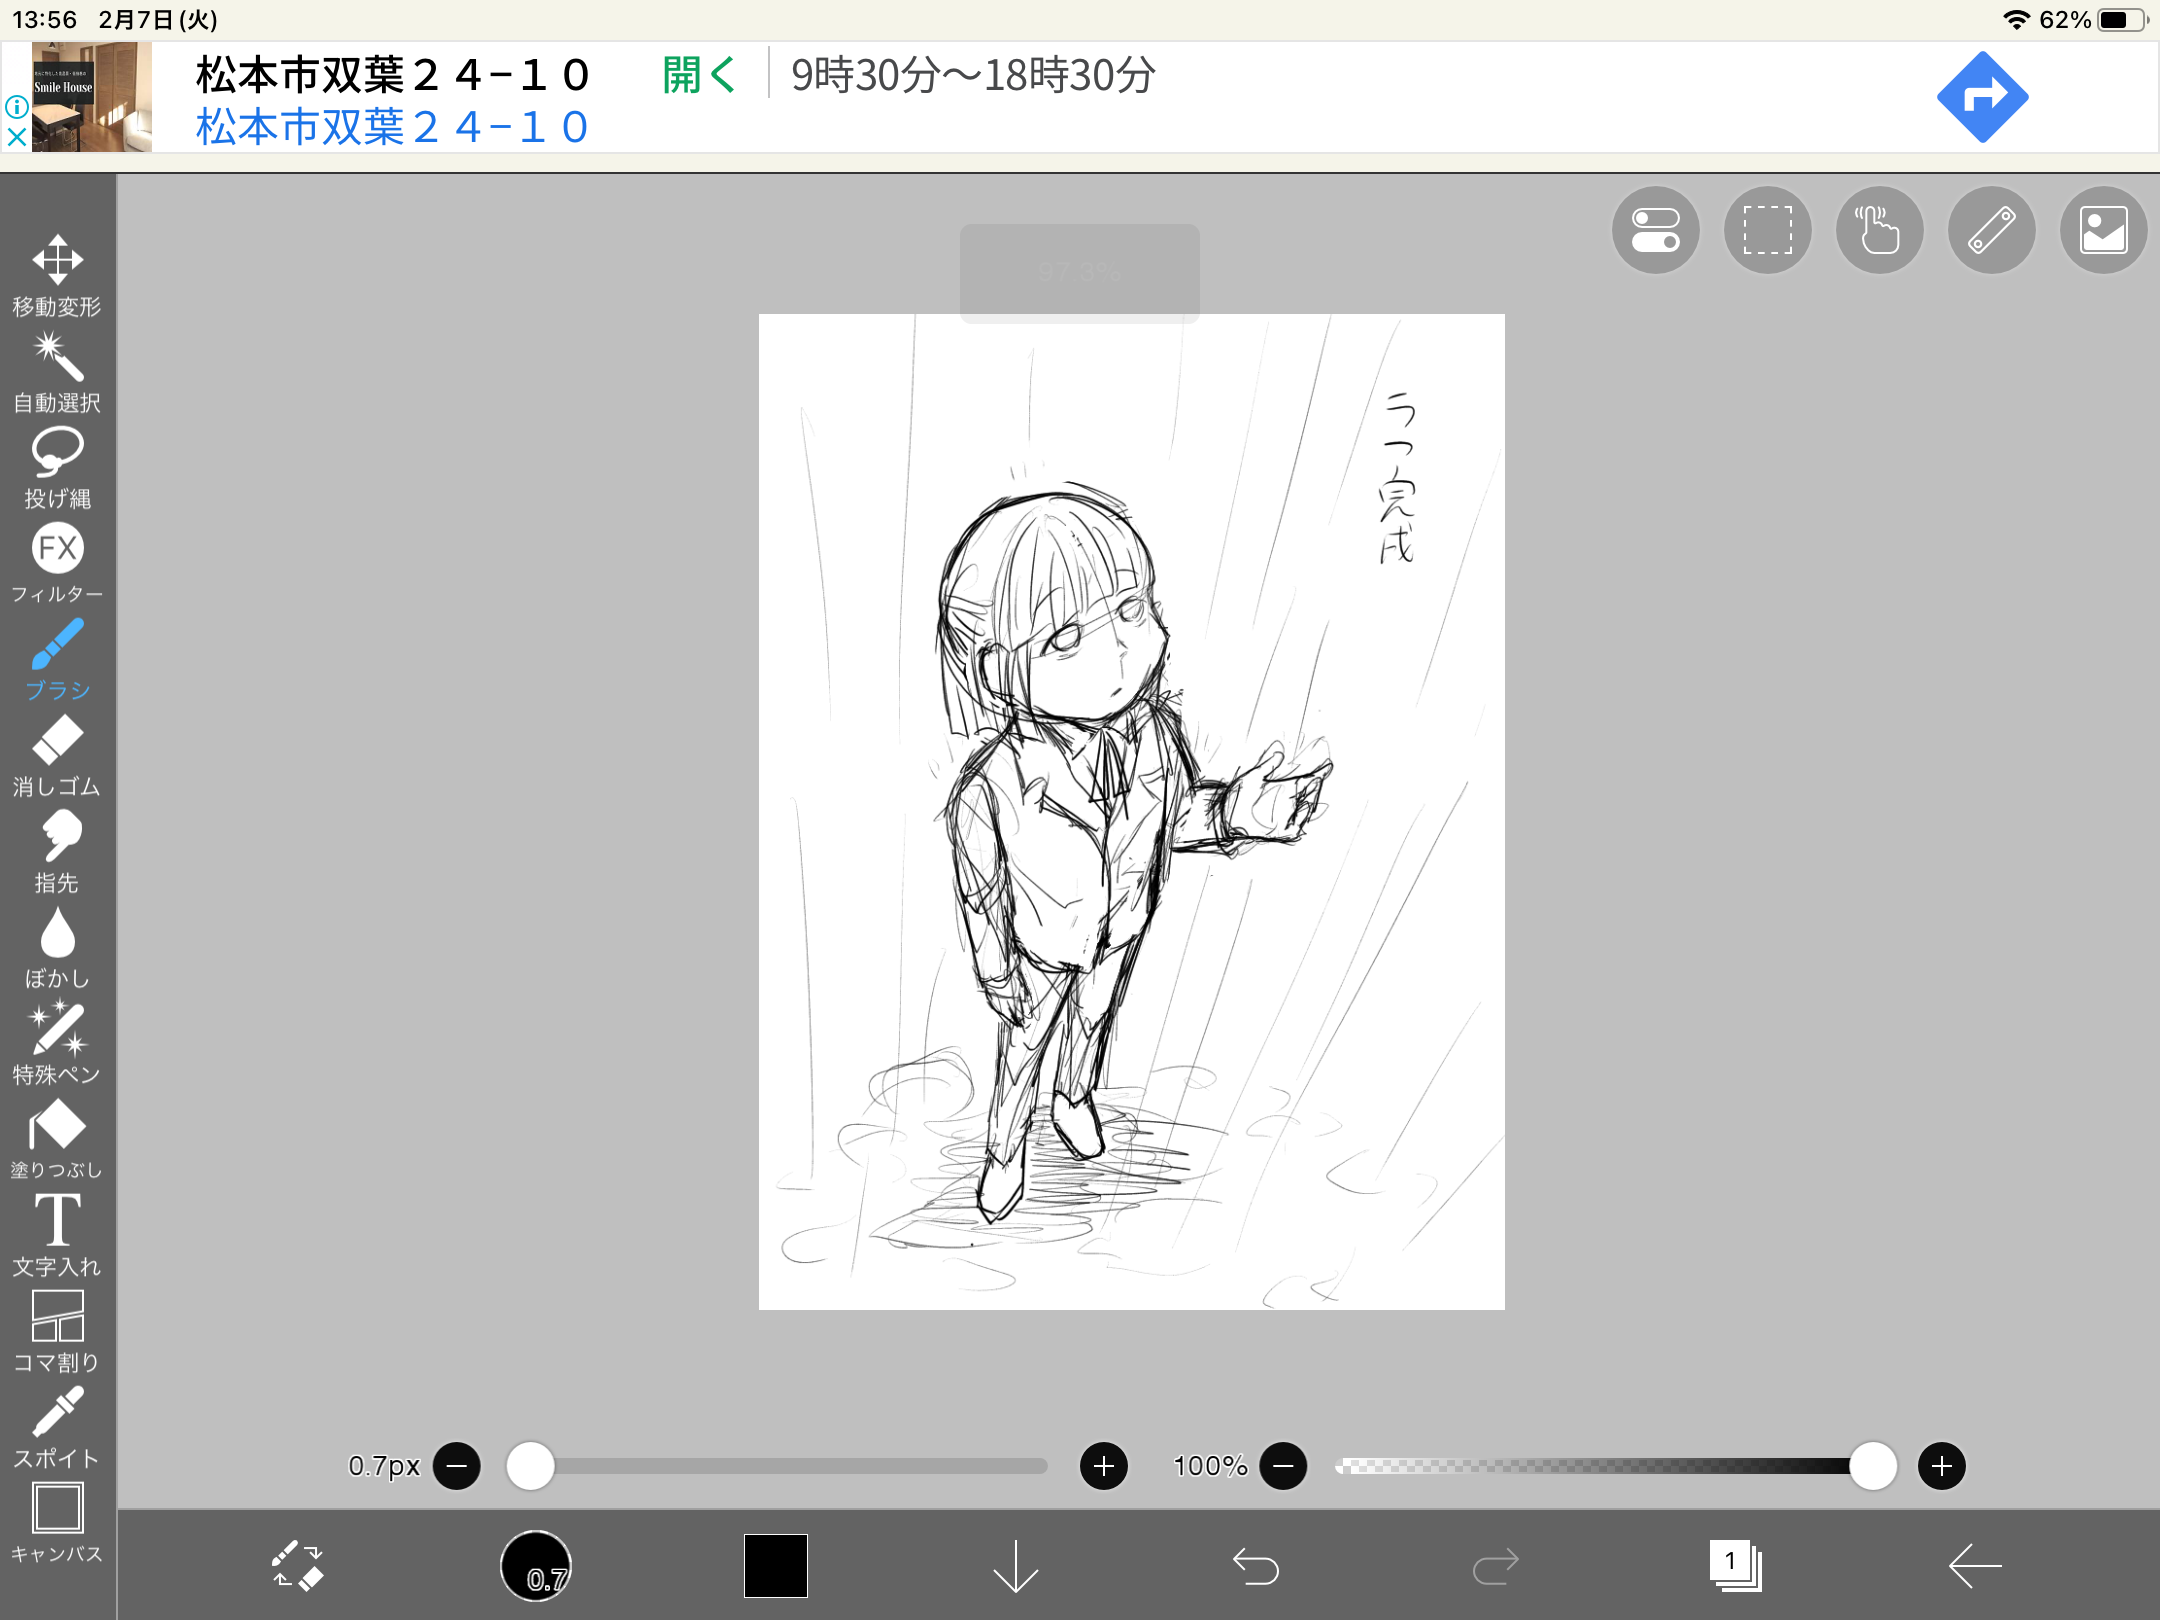Open the view settings toggle switches button

1655,230
